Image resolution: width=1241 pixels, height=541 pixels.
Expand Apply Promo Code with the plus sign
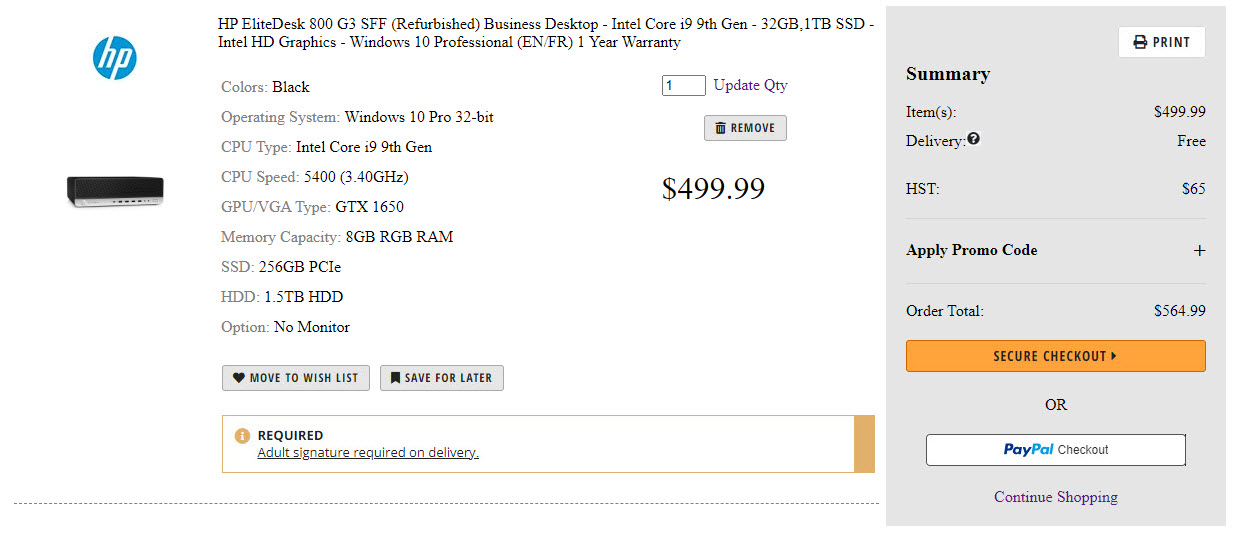coord(1199,251)
